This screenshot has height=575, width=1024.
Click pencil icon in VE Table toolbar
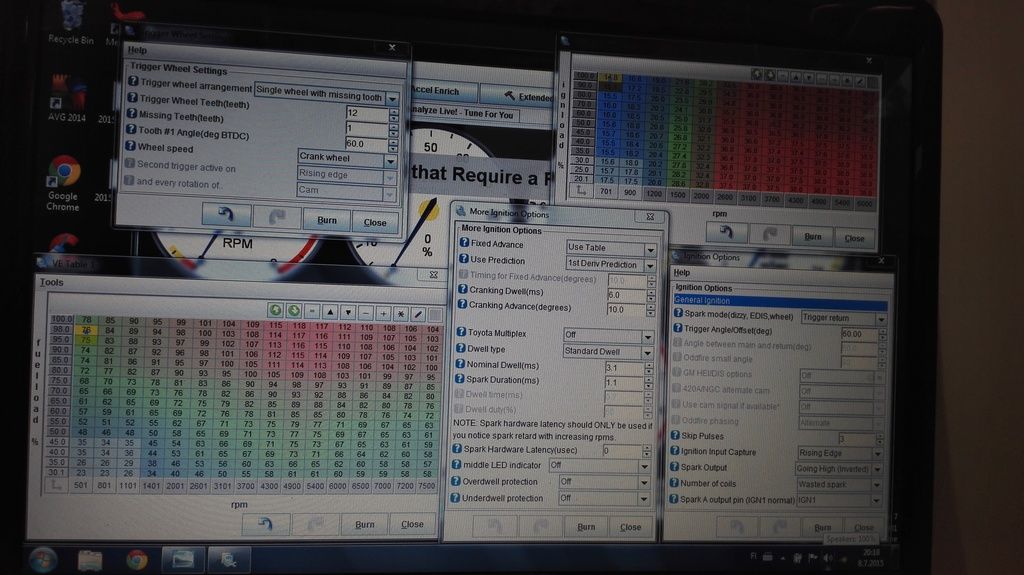[419, 314]
